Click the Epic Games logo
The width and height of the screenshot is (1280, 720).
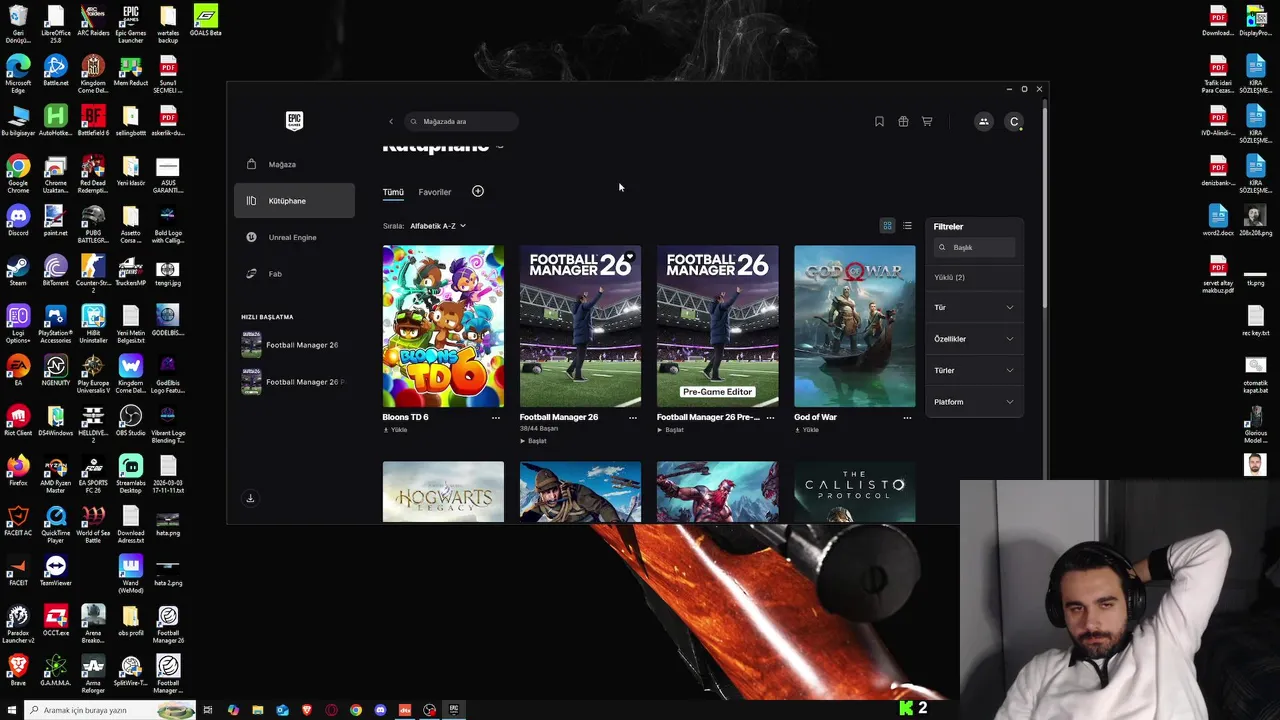pos(294,121)
